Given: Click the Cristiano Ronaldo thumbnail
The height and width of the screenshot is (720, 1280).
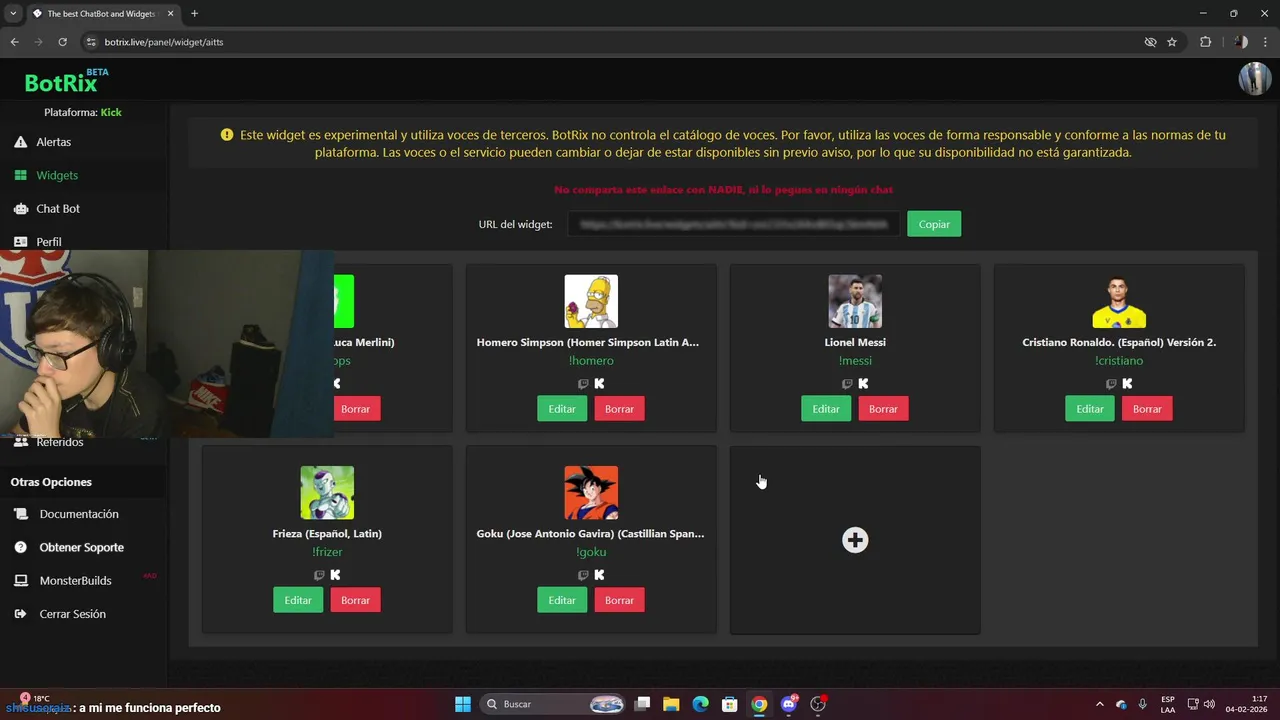Looking at the screenshot, I should click(1119, 301).
